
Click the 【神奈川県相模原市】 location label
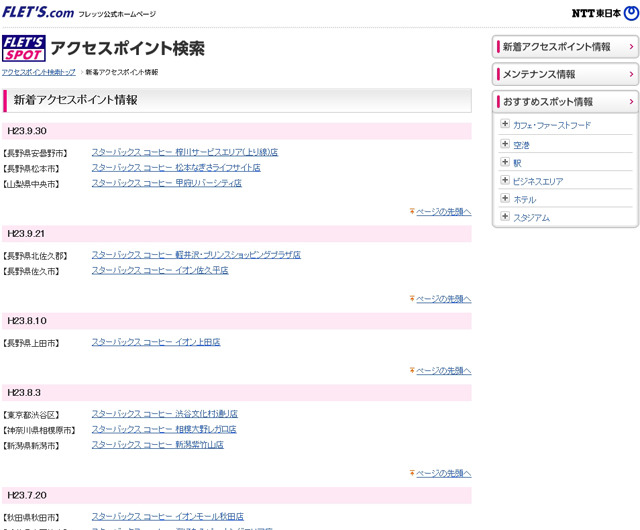39,430
